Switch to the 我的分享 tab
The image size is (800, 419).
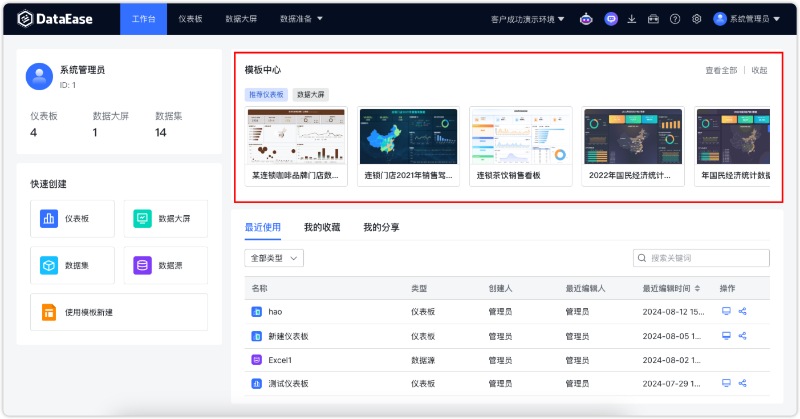point(381,227)
